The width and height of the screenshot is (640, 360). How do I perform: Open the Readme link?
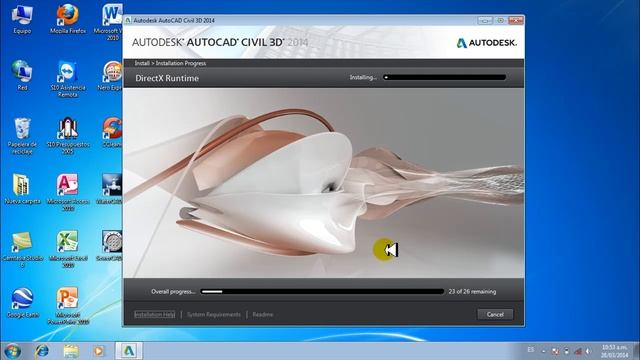pos(263,314)
